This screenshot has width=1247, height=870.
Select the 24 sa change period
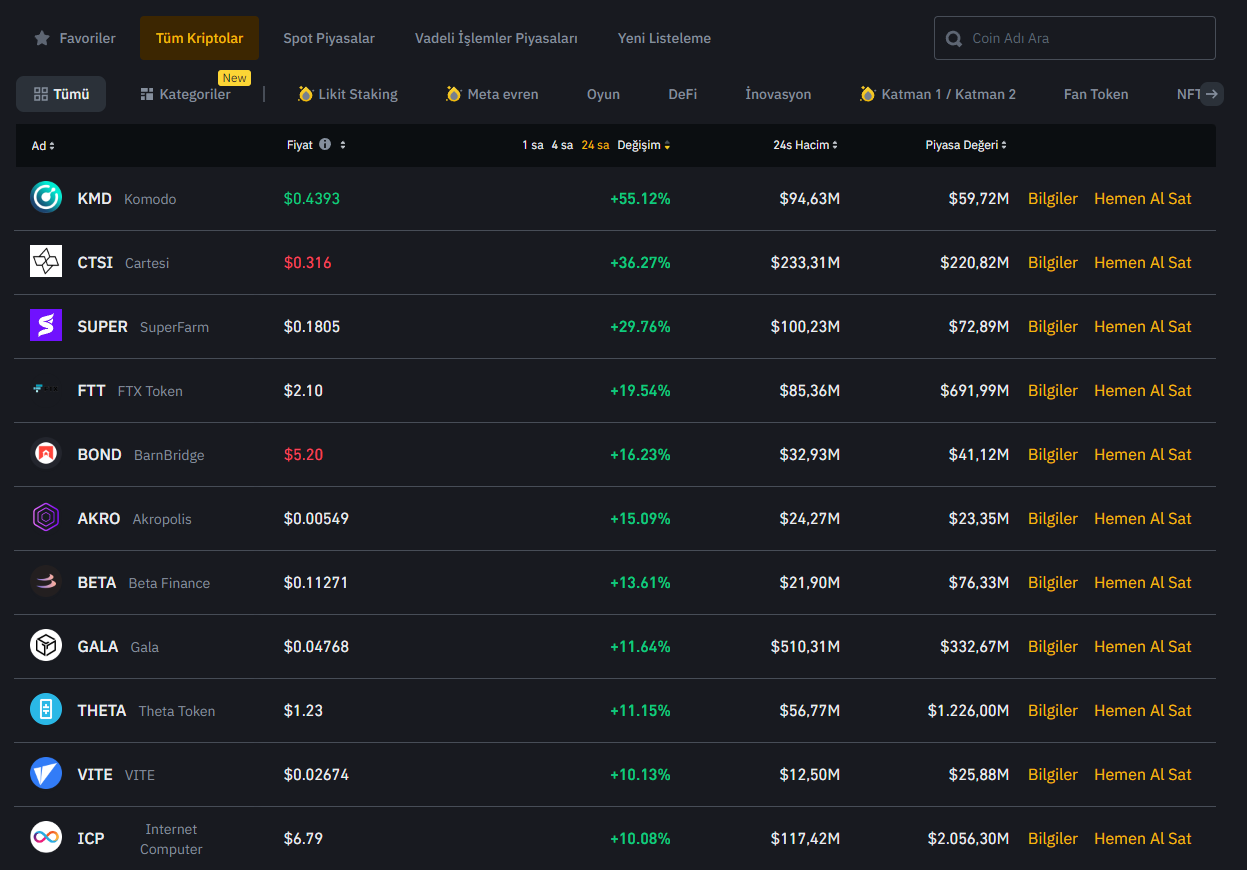pos(595,146)
